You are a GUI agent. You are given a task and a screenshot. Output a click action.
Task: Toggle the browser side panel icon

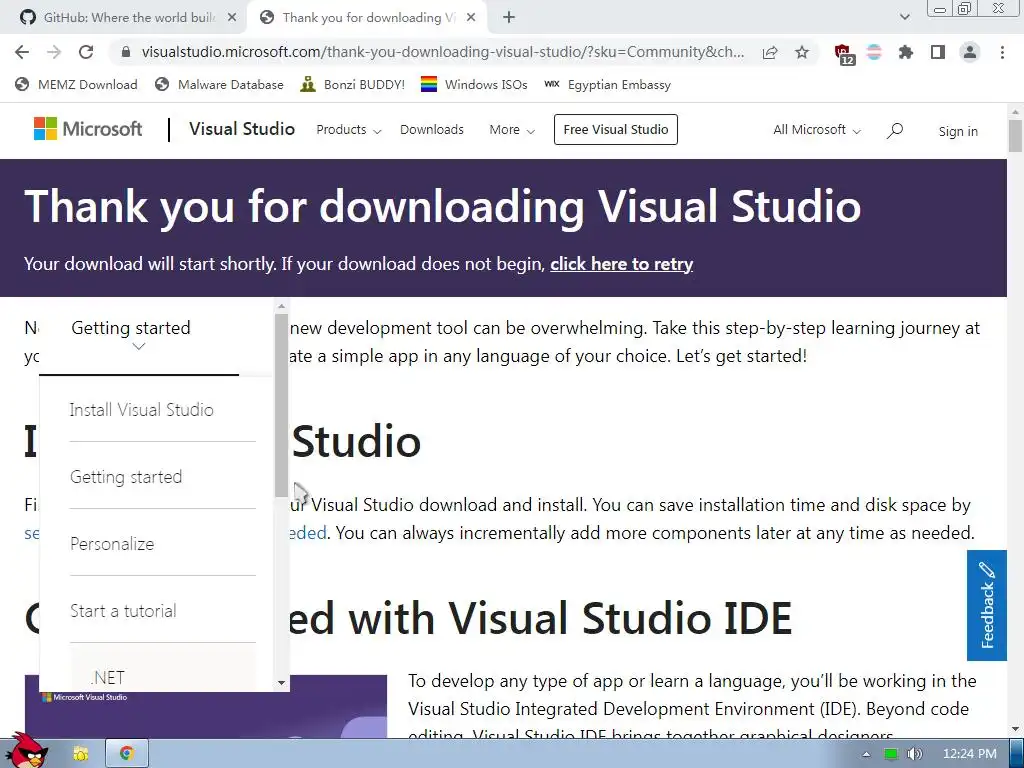point(938,52)
